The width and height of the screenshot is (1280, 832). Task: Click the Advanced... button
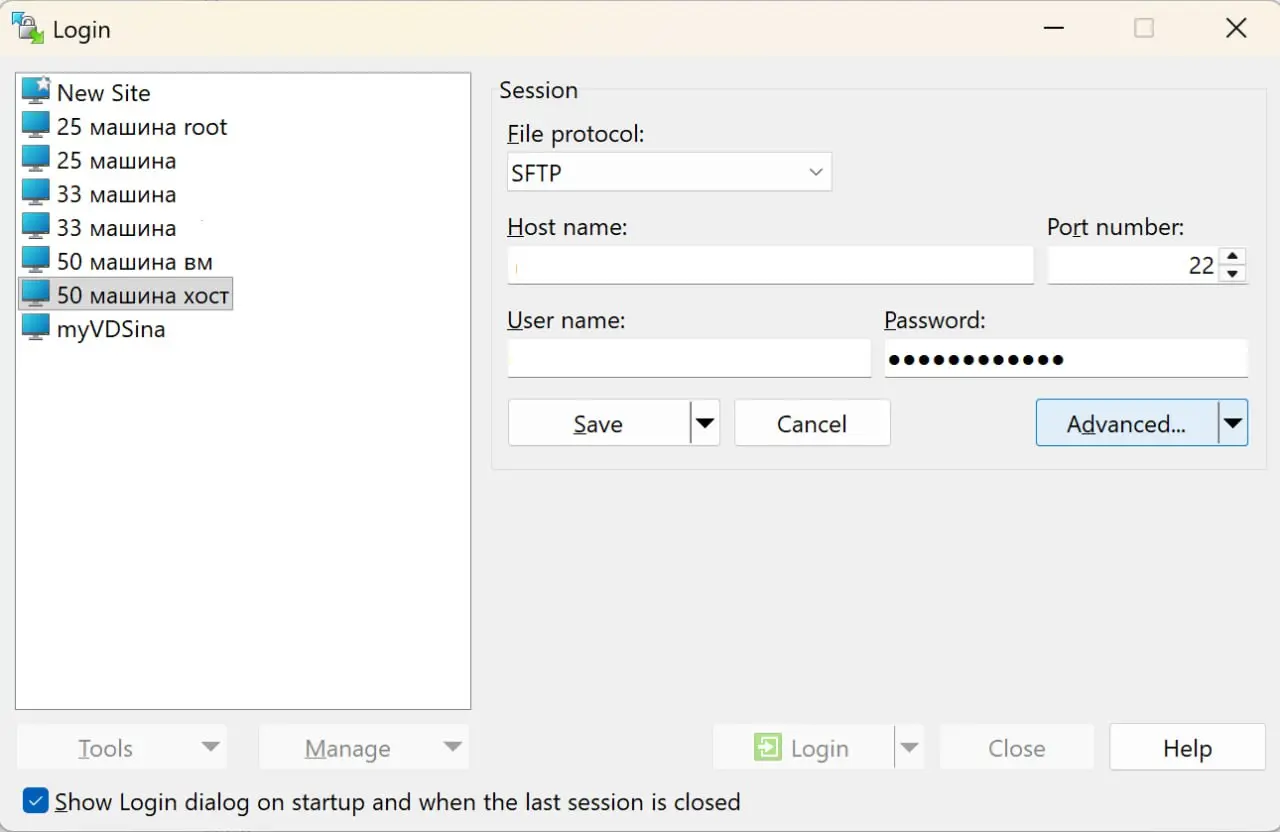pos(1126,424)
